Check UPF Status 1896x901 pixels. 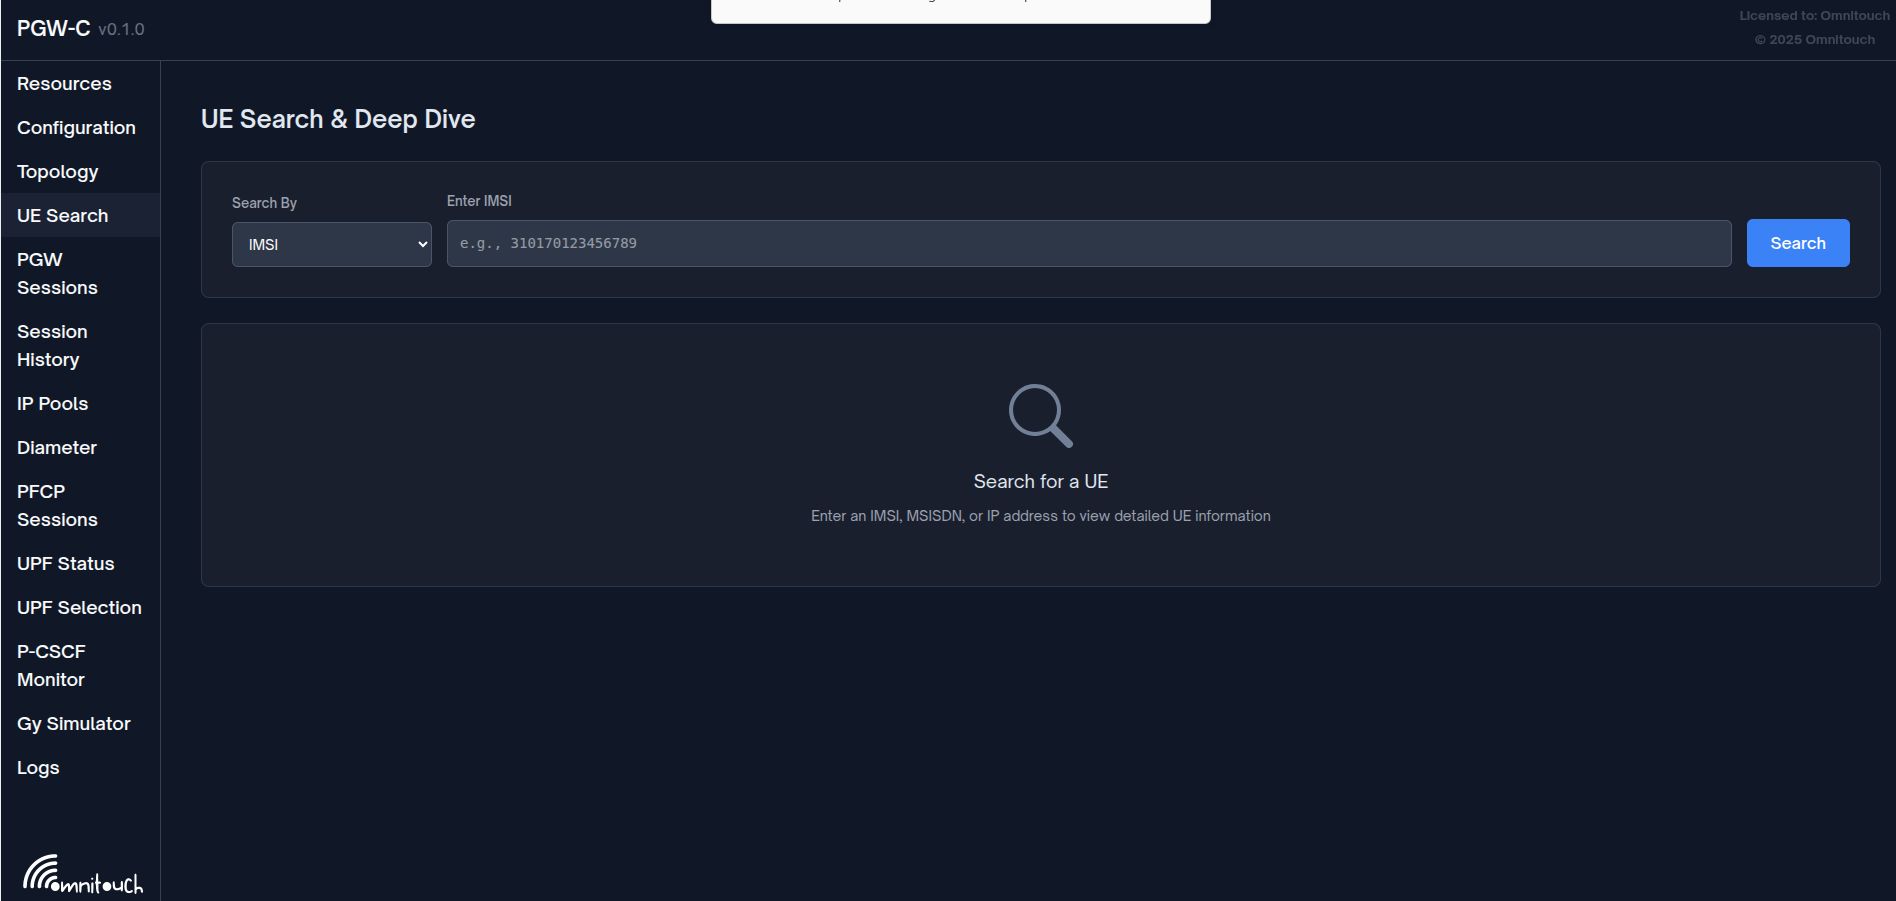[x=65, y=563]
